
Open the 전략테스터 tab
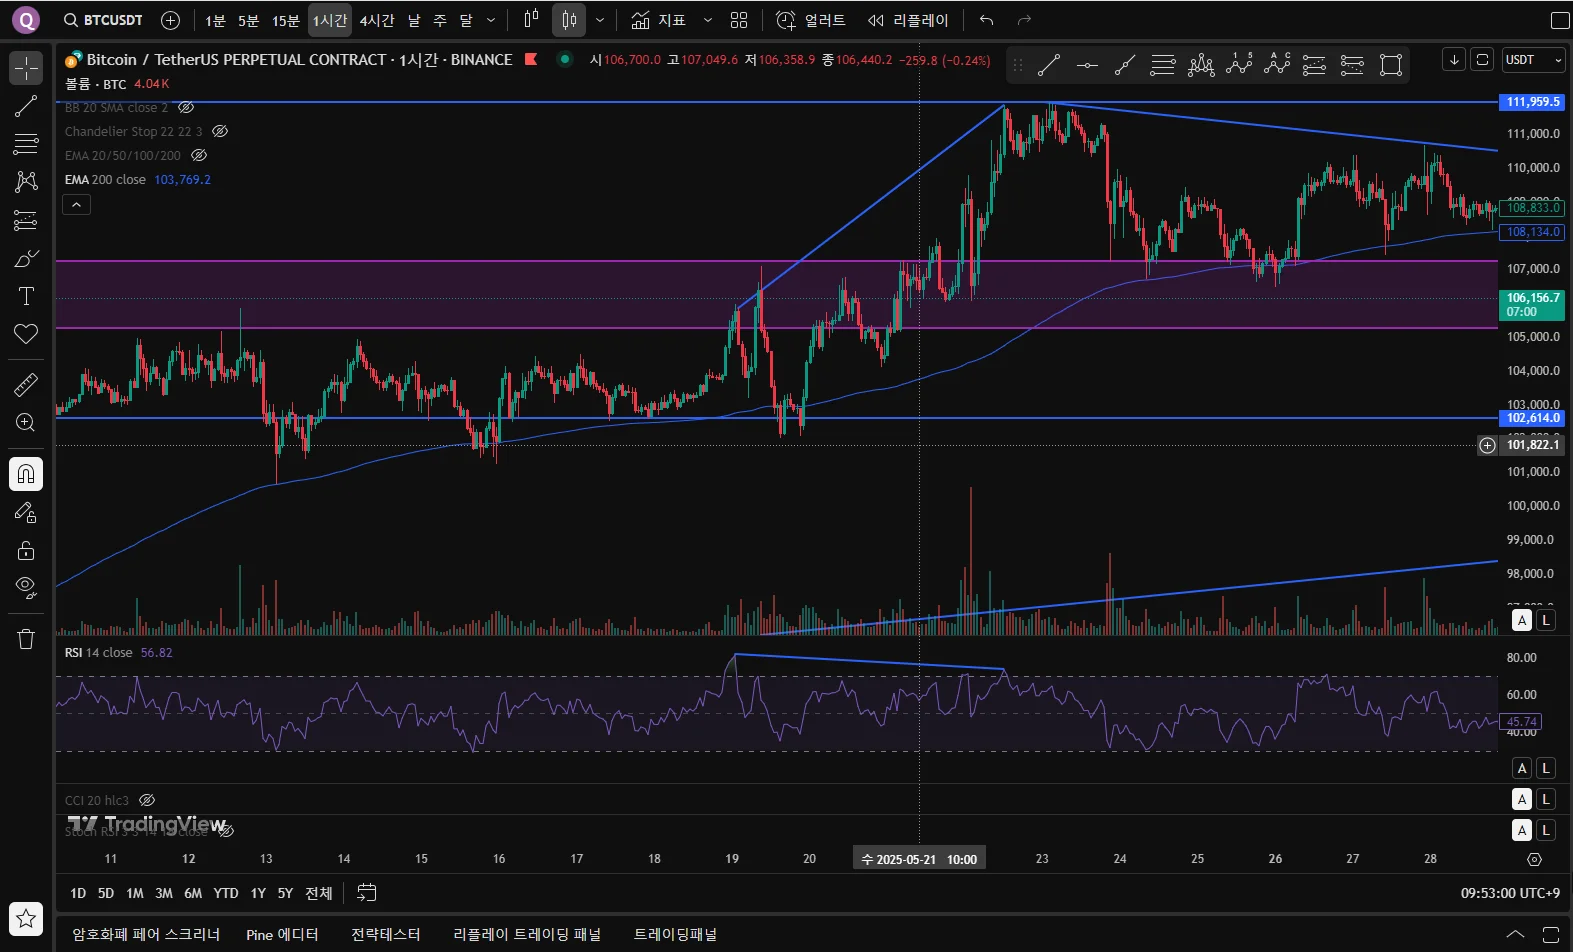[x=385, y=934]
